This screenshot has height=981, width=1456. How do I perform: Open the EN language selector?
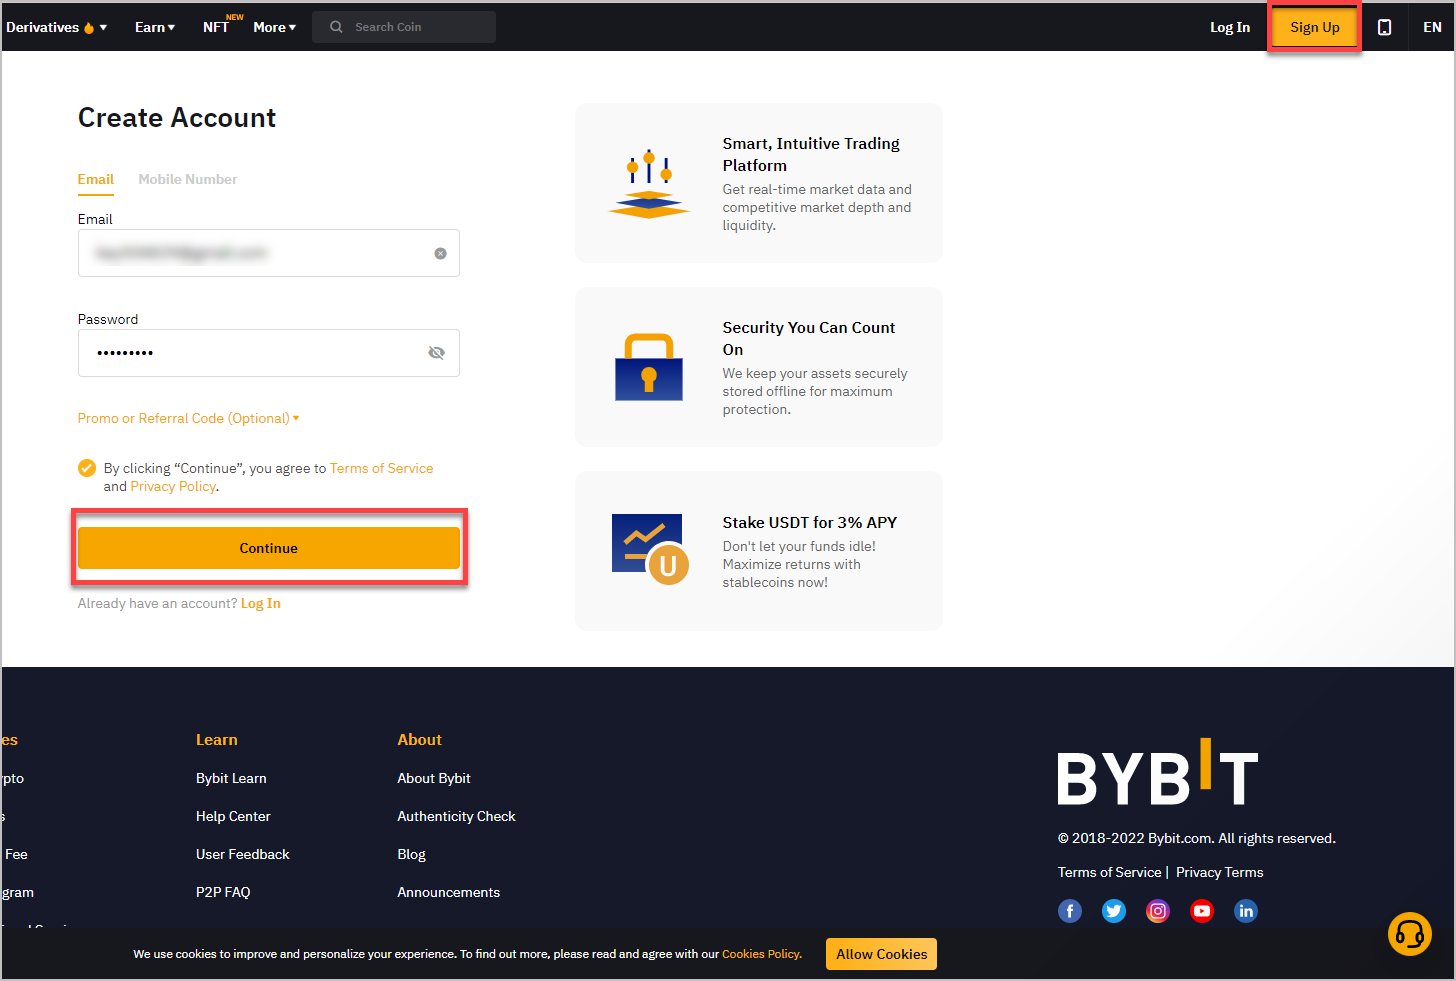coord(1432,27)
